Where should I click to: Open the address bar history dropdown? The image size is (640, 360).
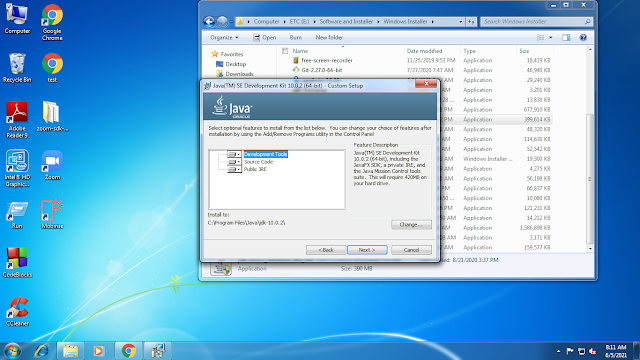[x=460, y=22]
